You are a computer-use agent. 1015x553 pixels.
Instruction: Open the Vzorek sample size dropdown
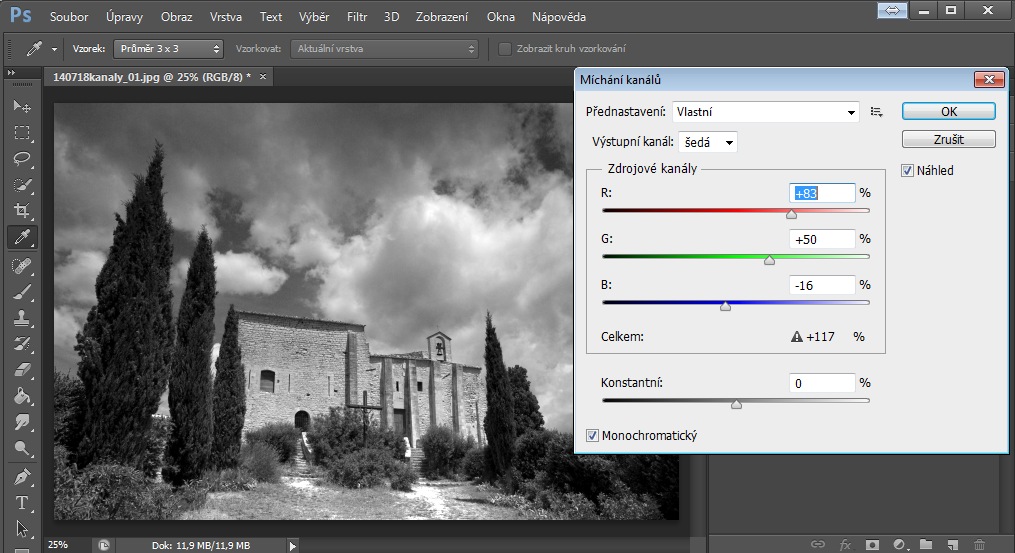coord(168,49)
